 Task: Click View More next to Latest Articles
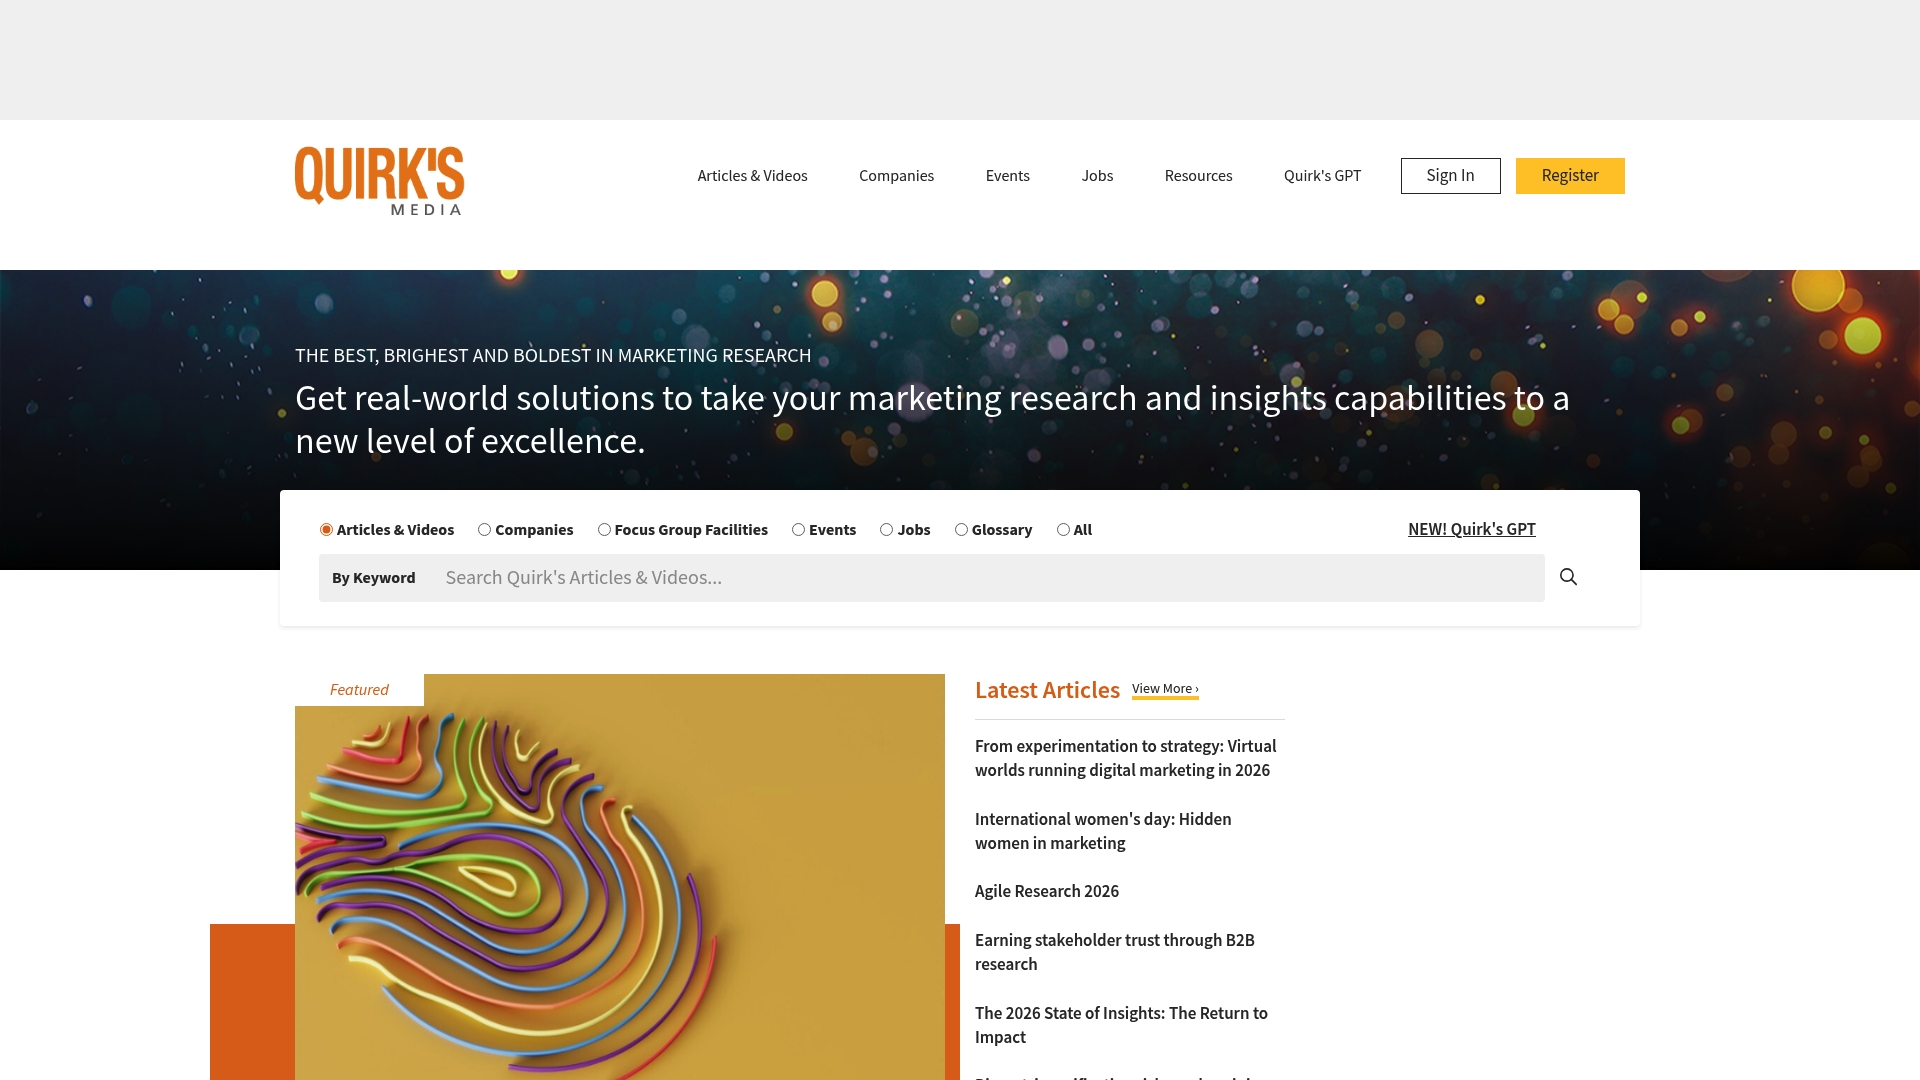pyautogui.click(x=1163, y=688)
